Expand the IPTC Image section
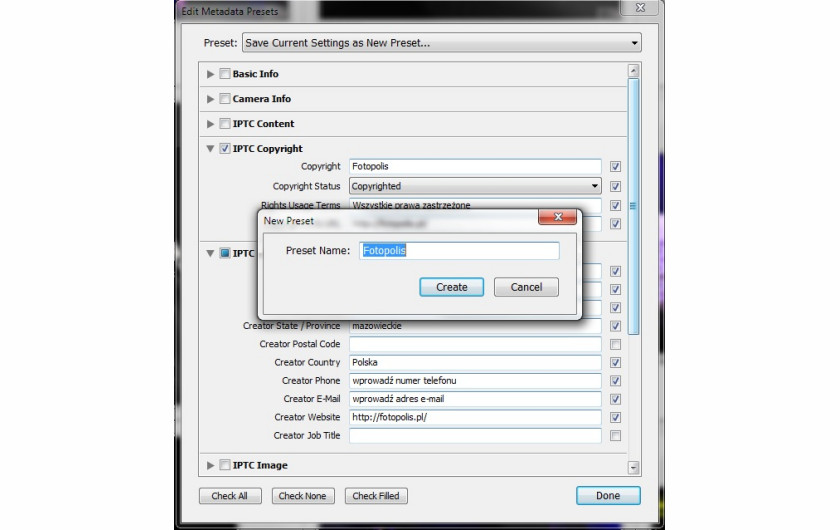This screenshot has width=840, height=530. point(211,465)
